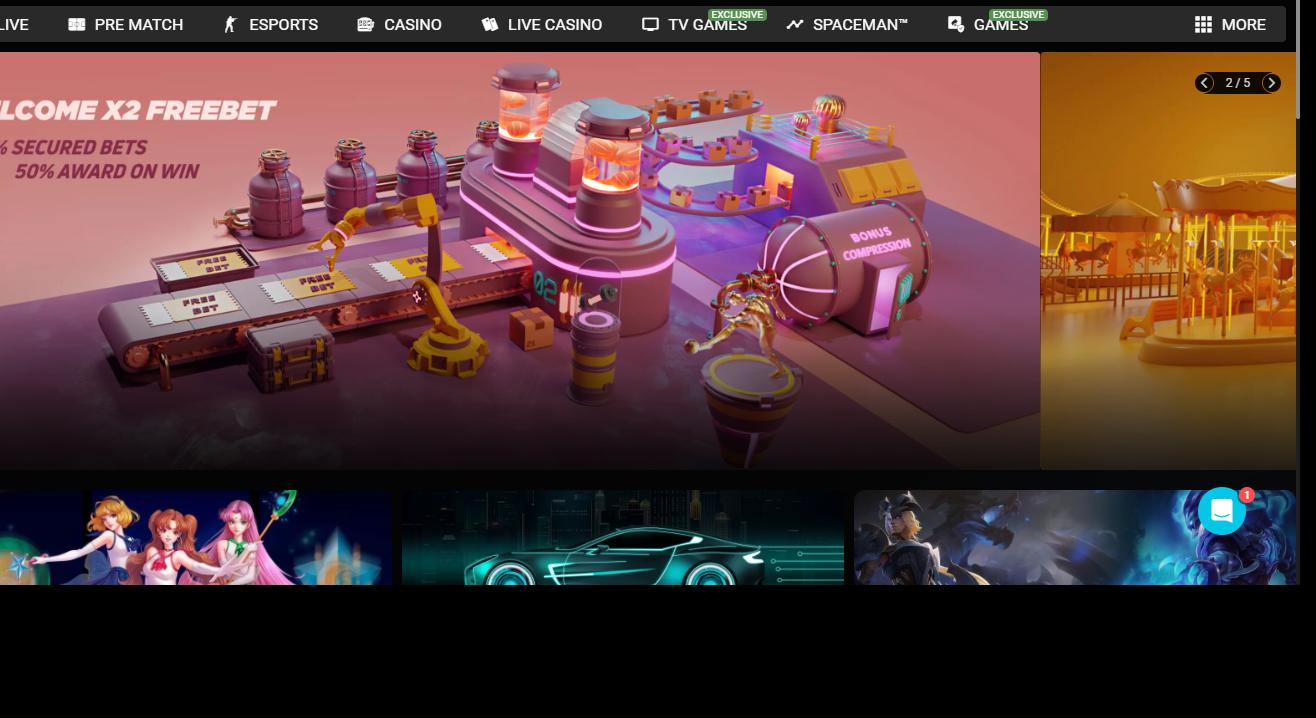
Task: Click the 2 / 5 slide indicator
Action: point(1238,83)
